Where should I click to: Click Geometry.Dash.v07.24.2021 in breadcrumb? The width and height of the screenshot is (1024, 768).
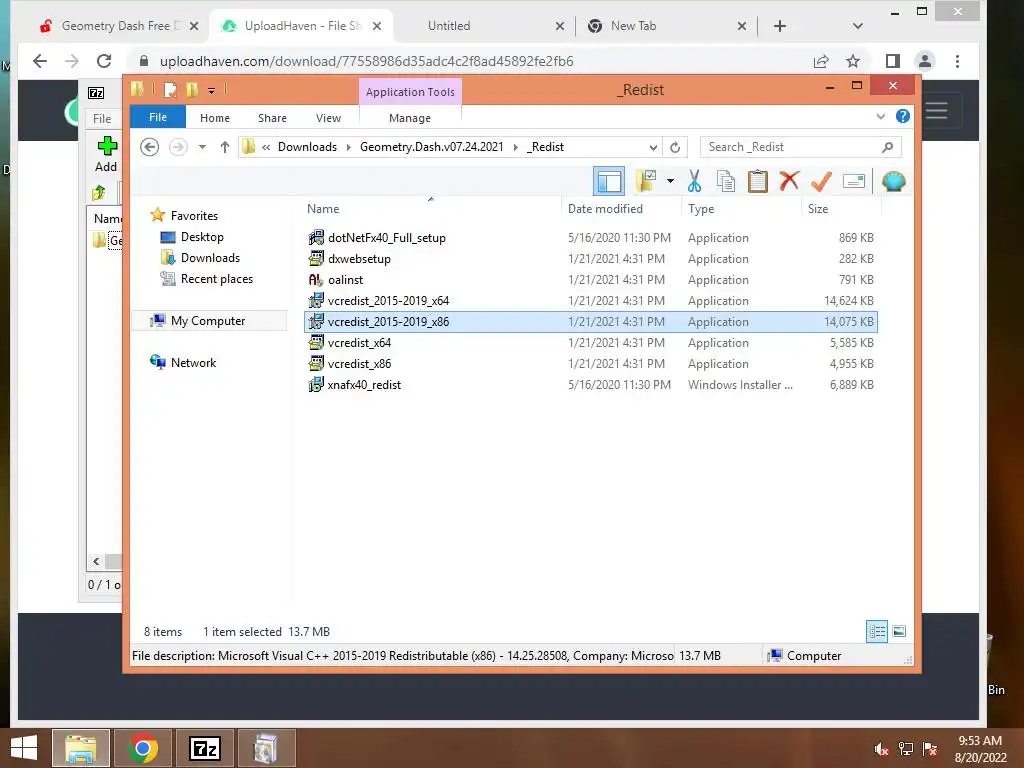tap(432, 147)
